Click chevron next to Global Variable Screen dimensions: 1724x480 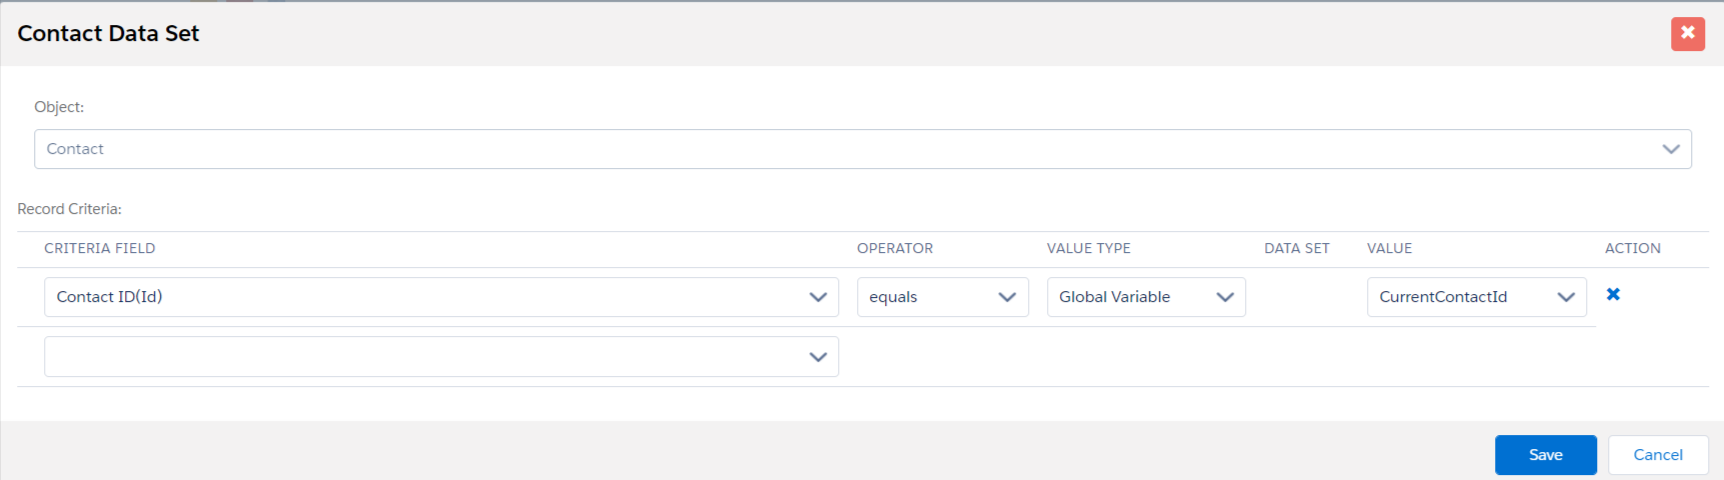pos(1224,297)
